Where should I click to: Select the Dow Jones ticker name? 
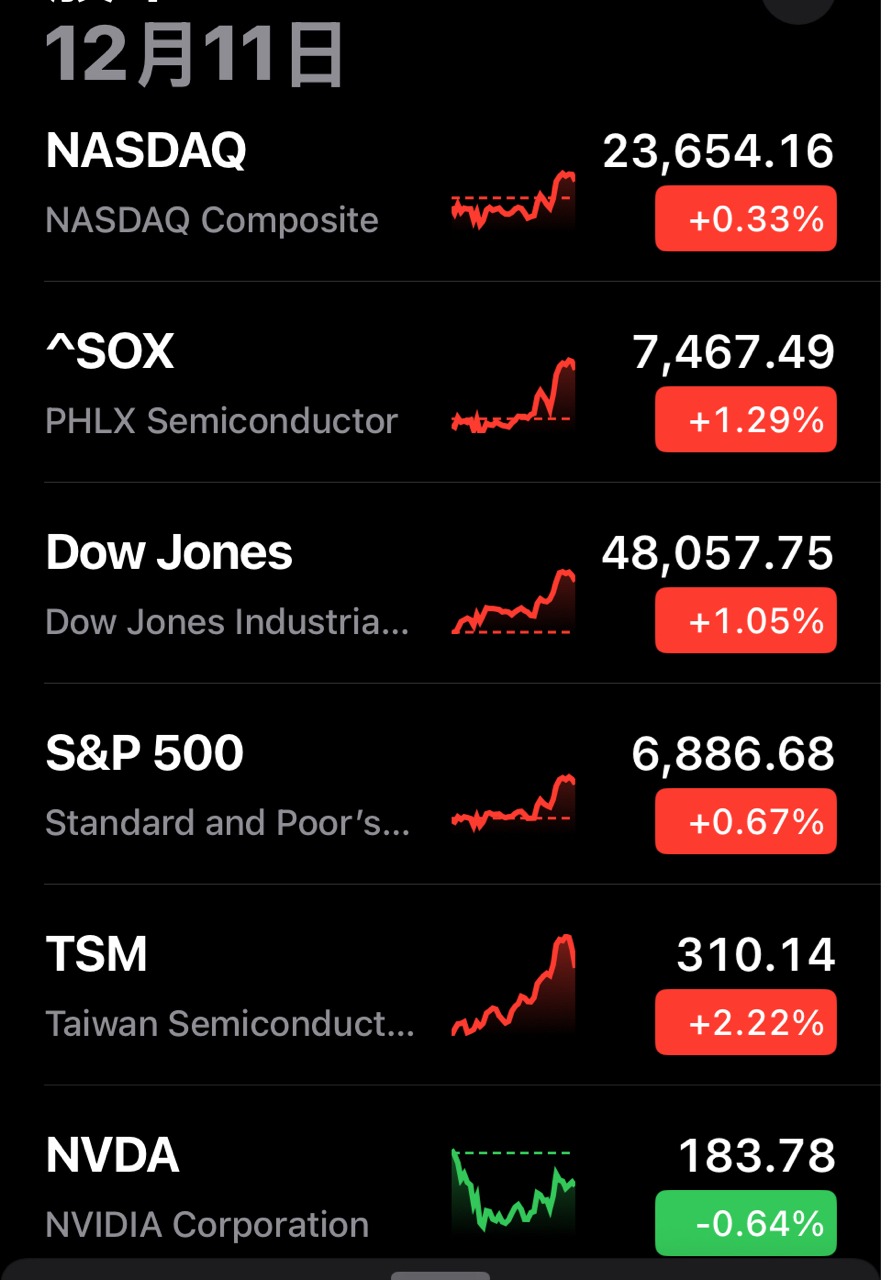[169, 553]
